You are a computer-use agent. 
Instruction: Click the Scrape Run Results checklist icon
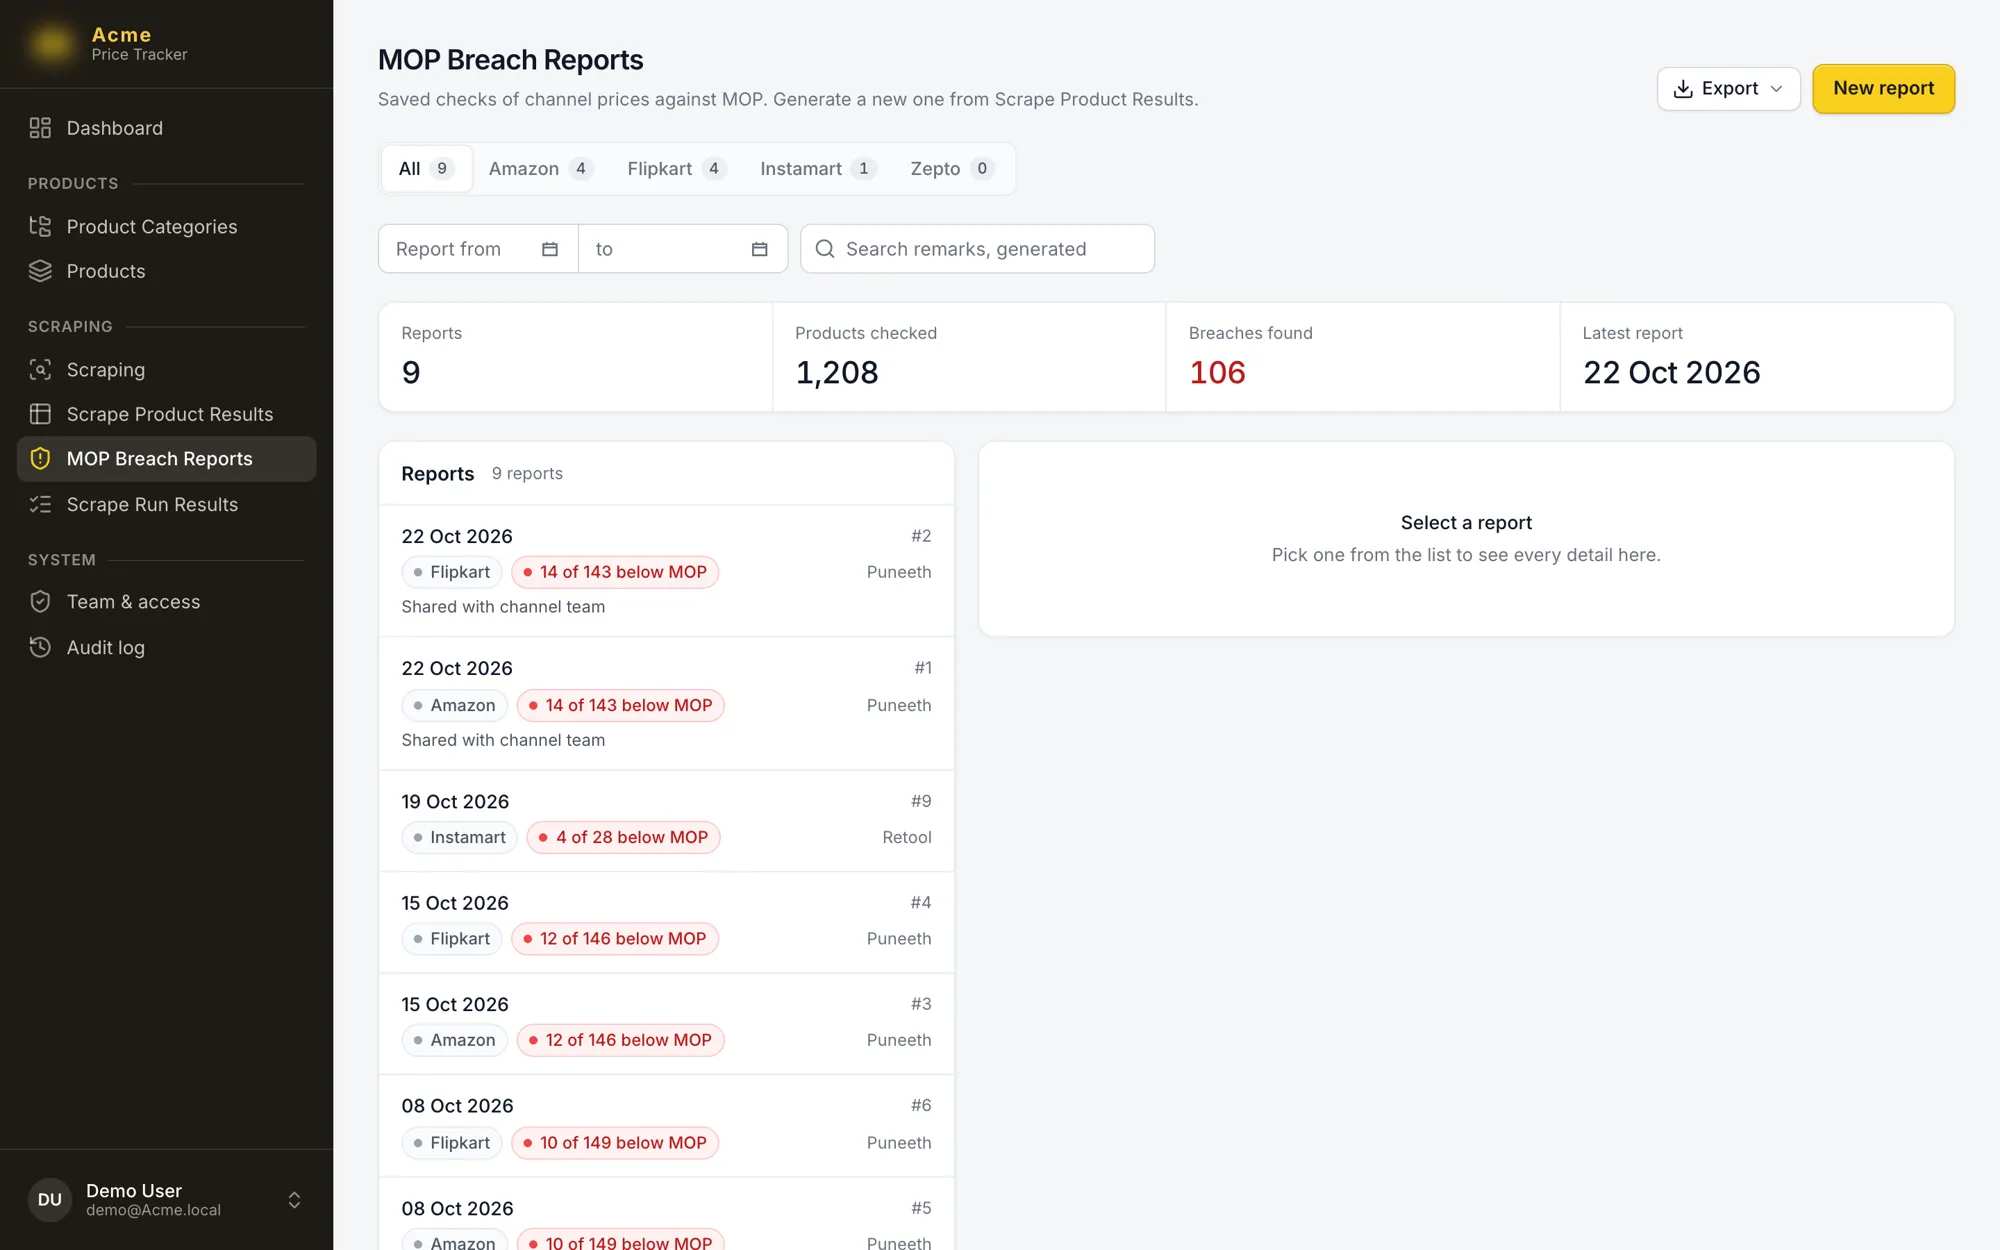click(x=40, y=504)
